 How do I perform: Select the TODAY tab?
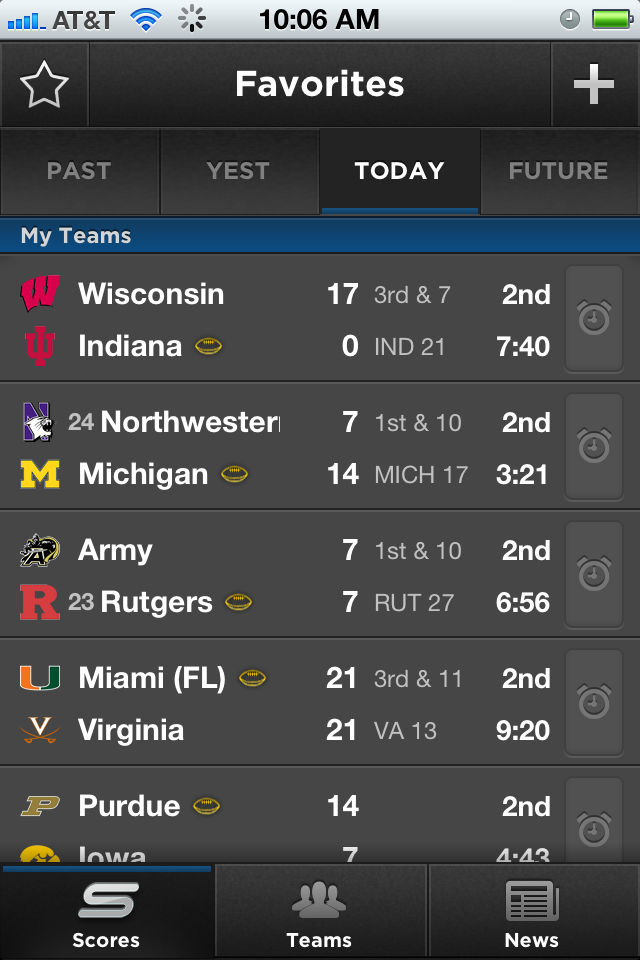point(399,171)
